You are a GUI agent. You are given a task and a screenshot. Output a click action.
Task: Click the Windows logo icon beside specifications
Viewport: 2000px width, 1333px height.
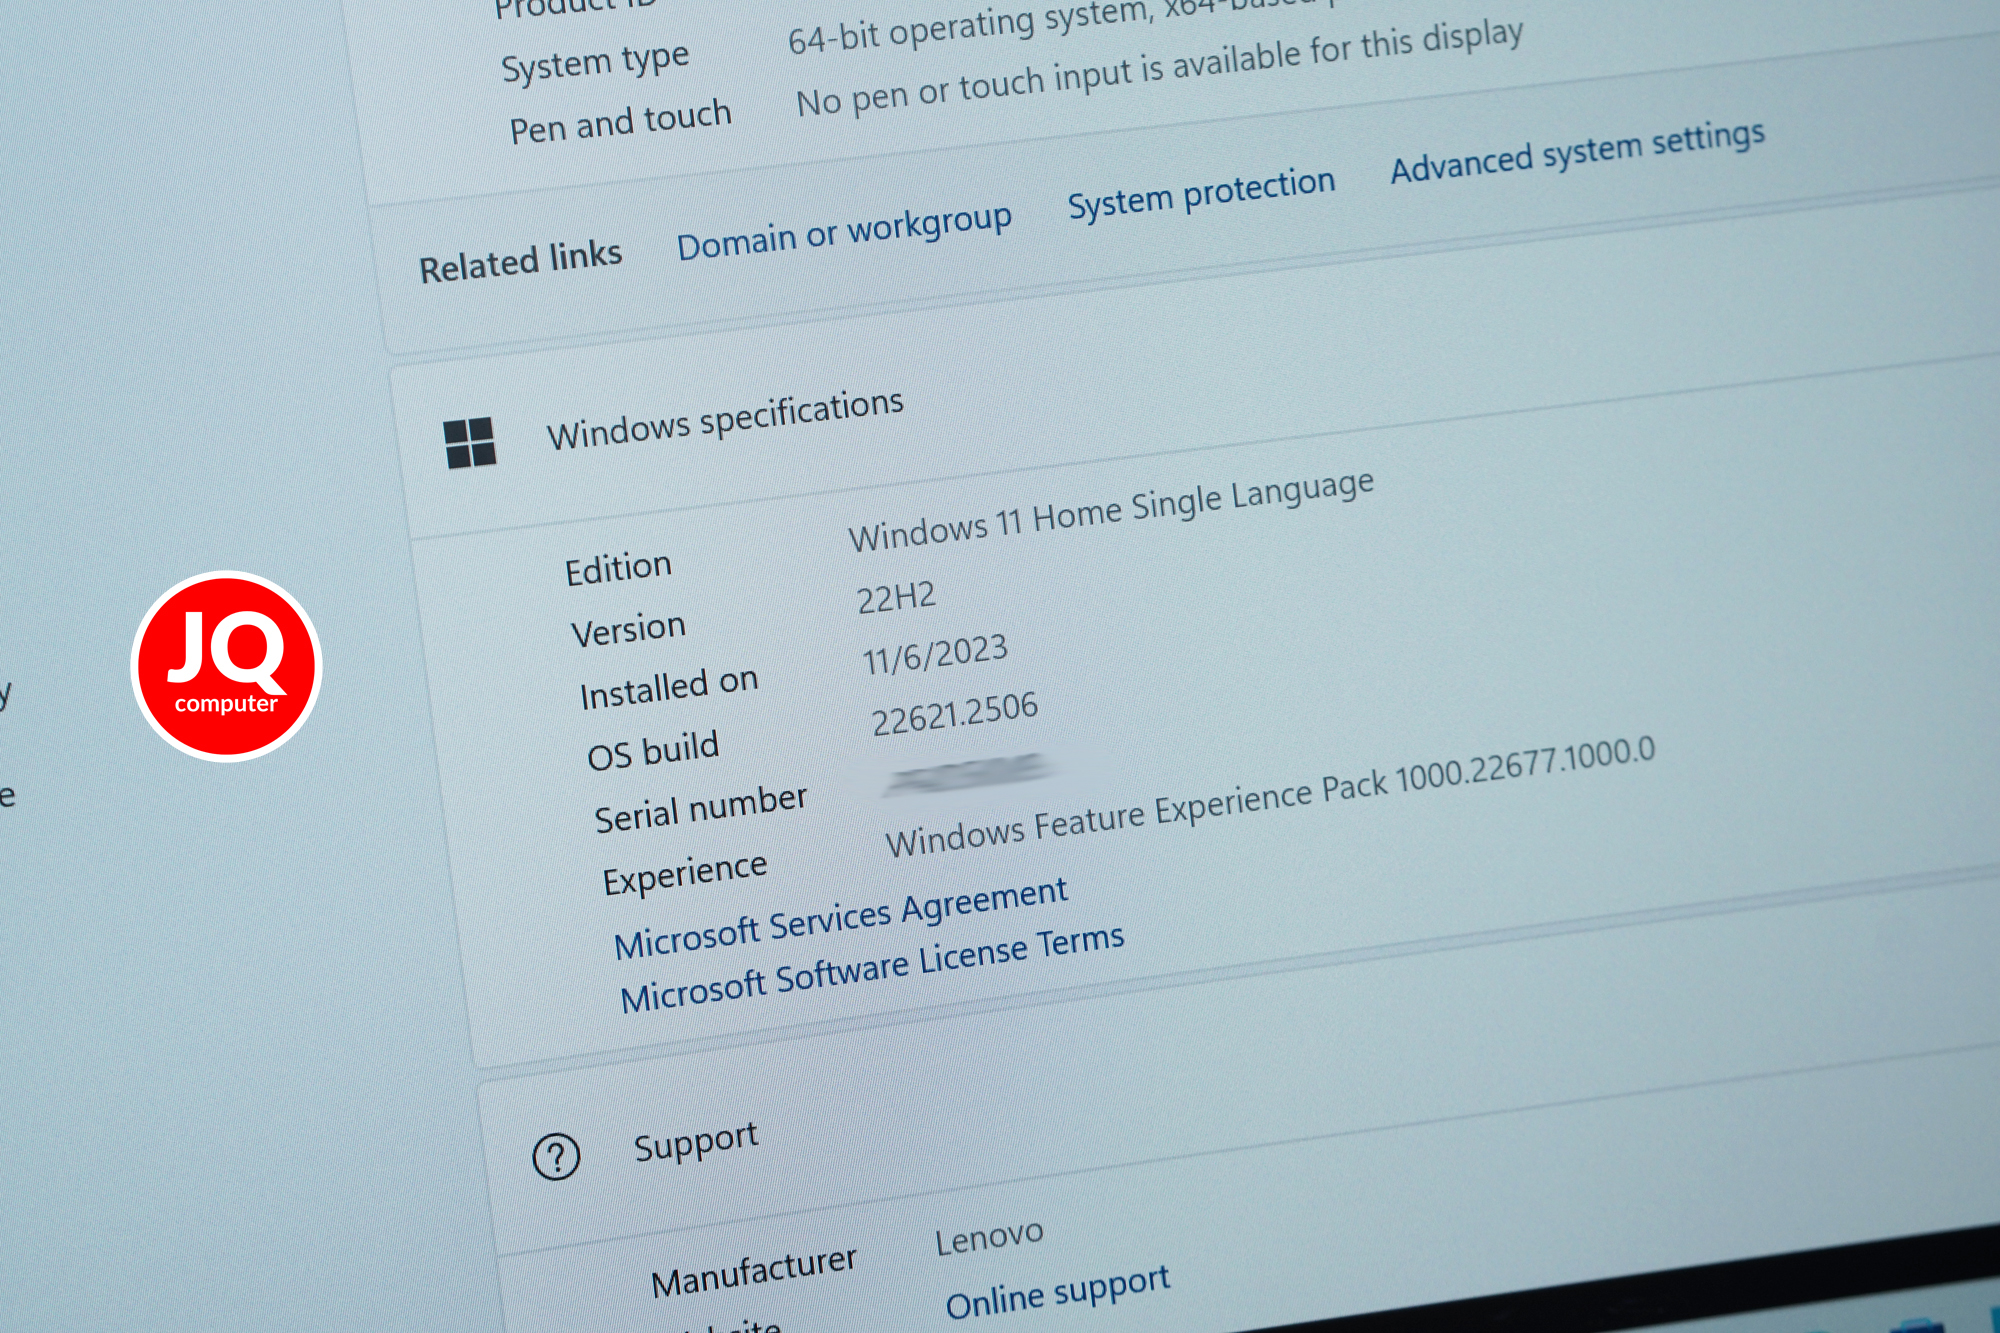(x=470, y=442)
